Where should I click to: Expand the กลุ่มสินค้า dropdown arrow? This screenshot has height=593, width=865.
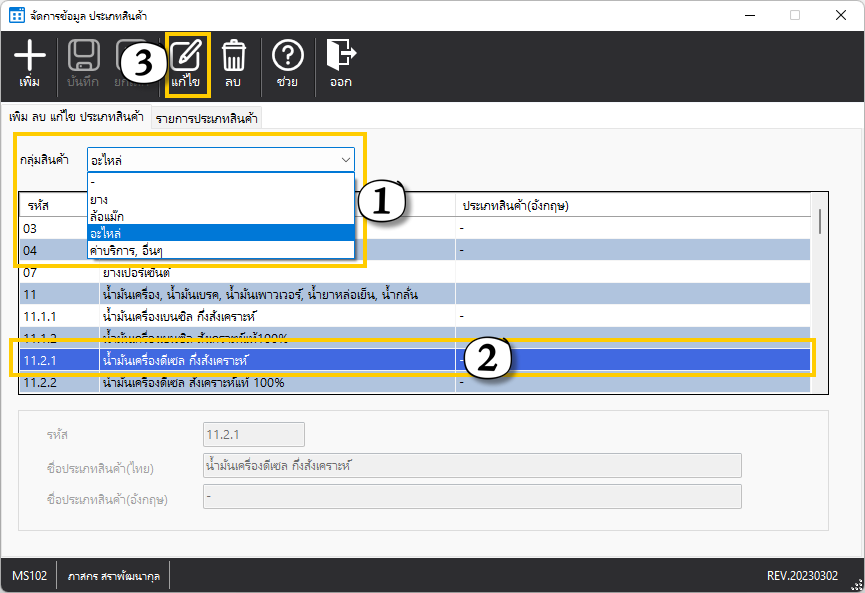[x=345, y=159]
